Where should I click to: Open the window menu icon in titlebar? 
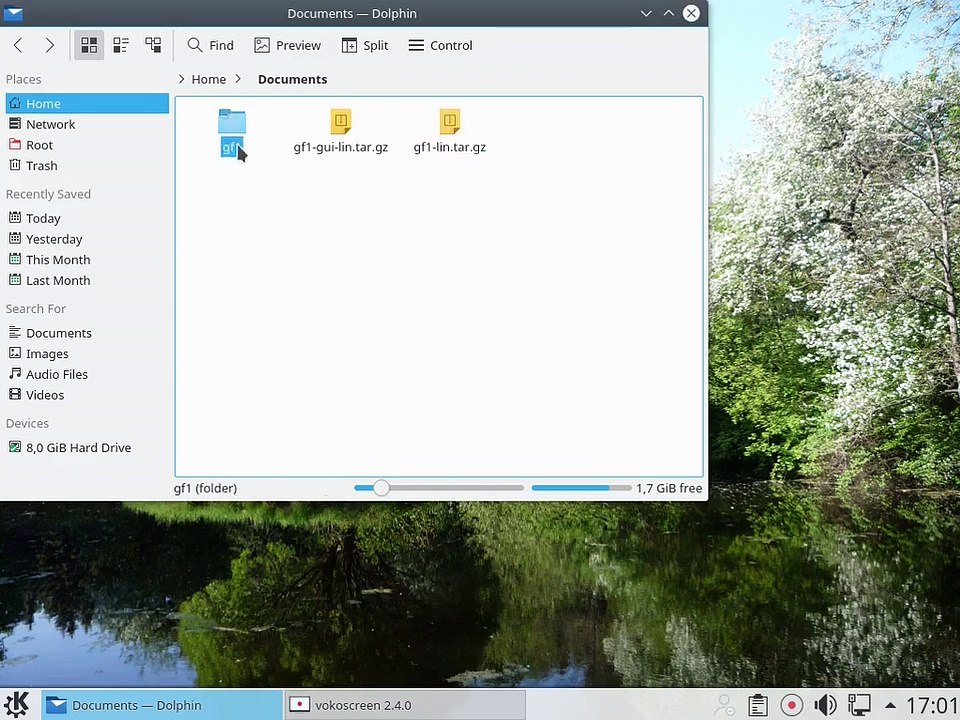pos(12,13)
